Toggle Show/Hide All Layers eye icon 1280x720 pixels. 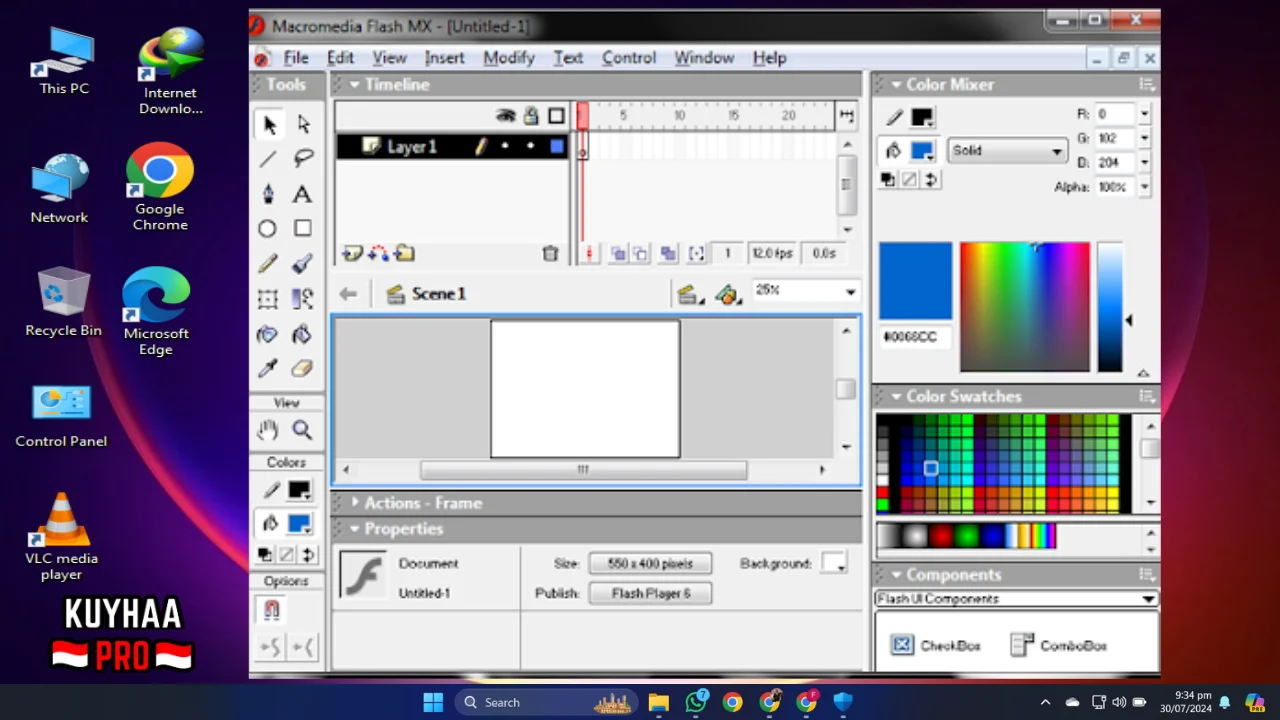coord(506,116)
